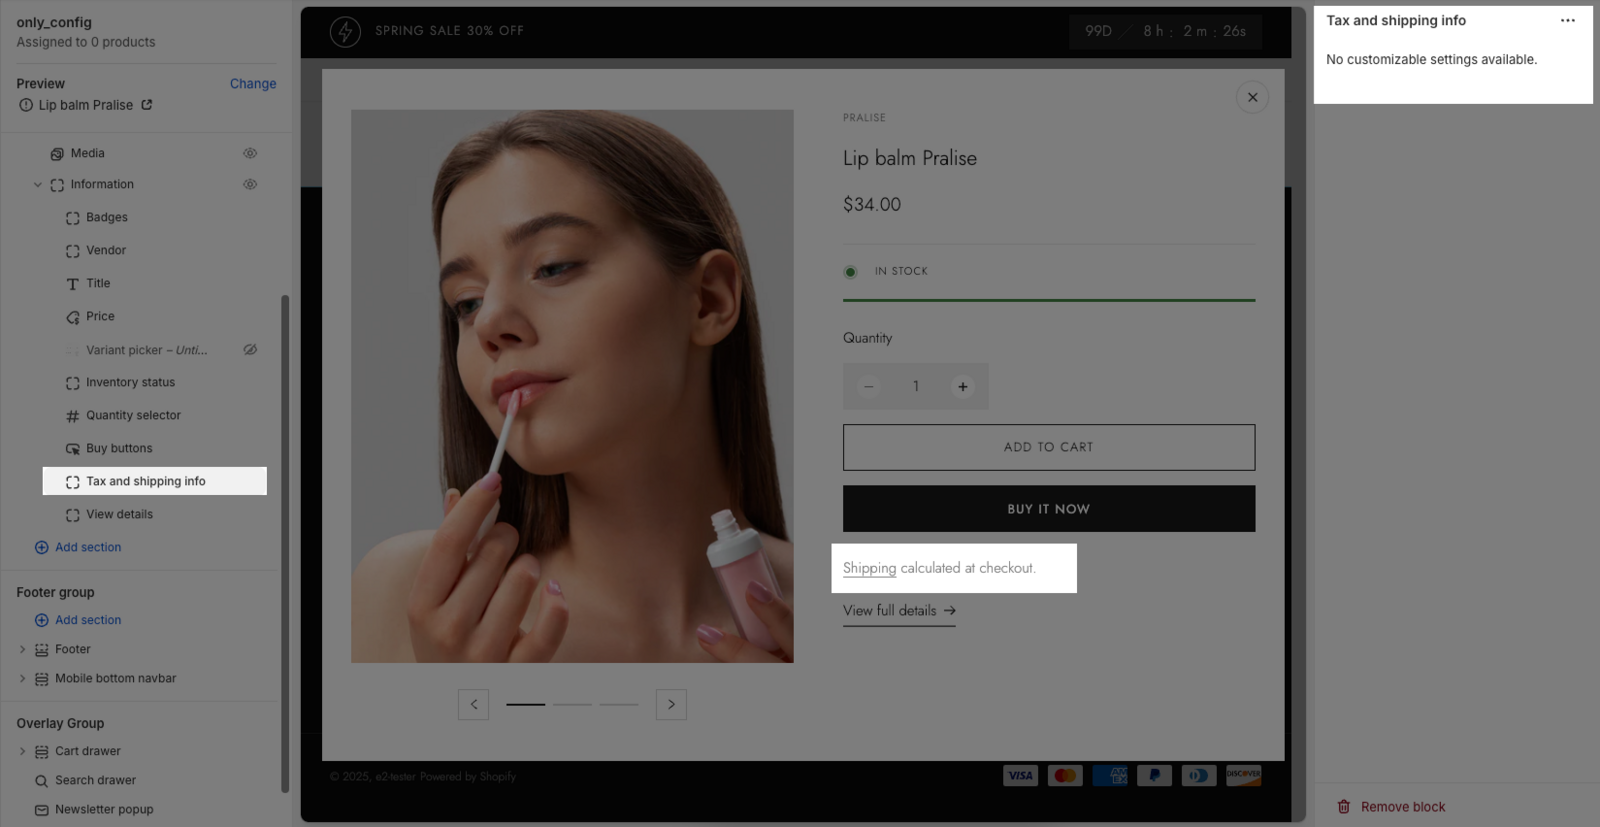This screenshot has width=1600, height=827.
Task: Expand the Cart drawer section
Action: click(23, 752)
